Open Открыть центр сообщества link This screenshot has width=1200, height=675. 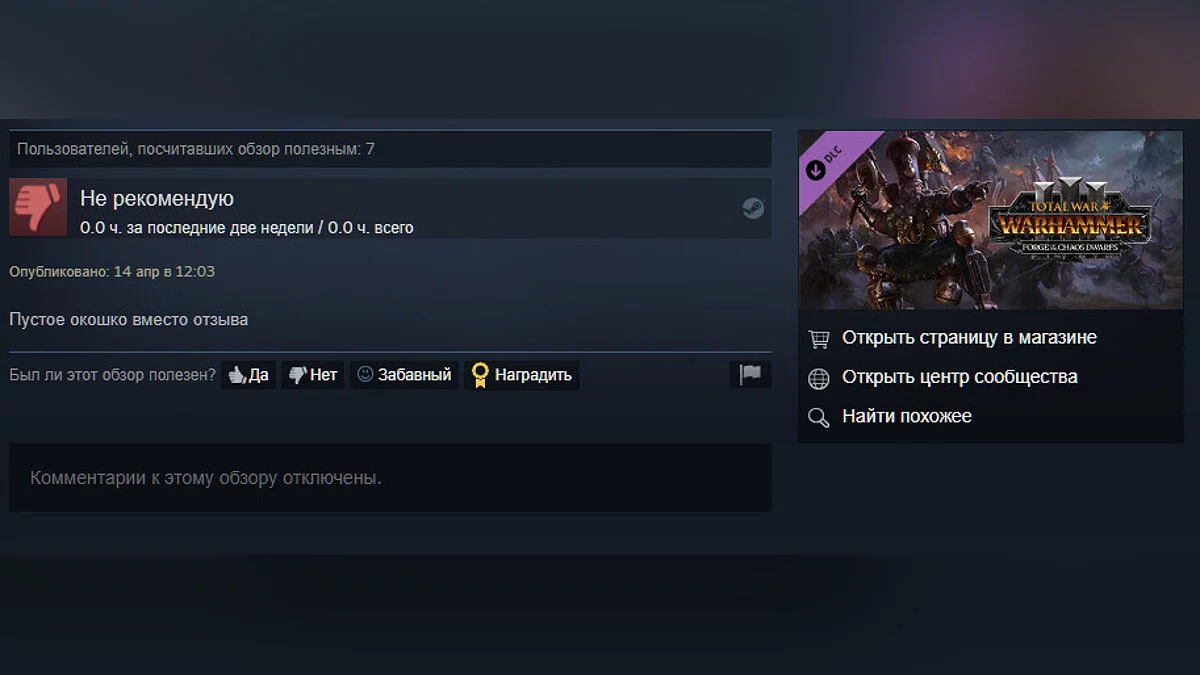(960, 377)
